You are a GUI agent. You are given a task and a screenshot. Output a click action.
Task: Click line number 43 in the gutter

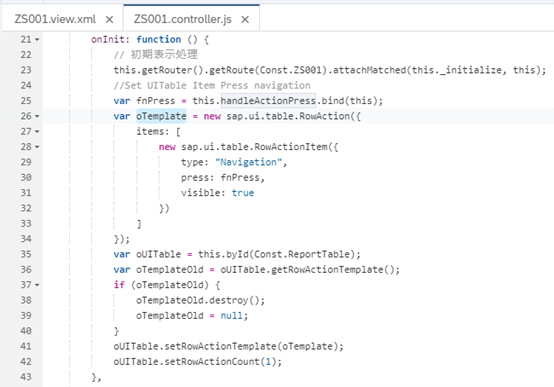(x=26, y=377)
